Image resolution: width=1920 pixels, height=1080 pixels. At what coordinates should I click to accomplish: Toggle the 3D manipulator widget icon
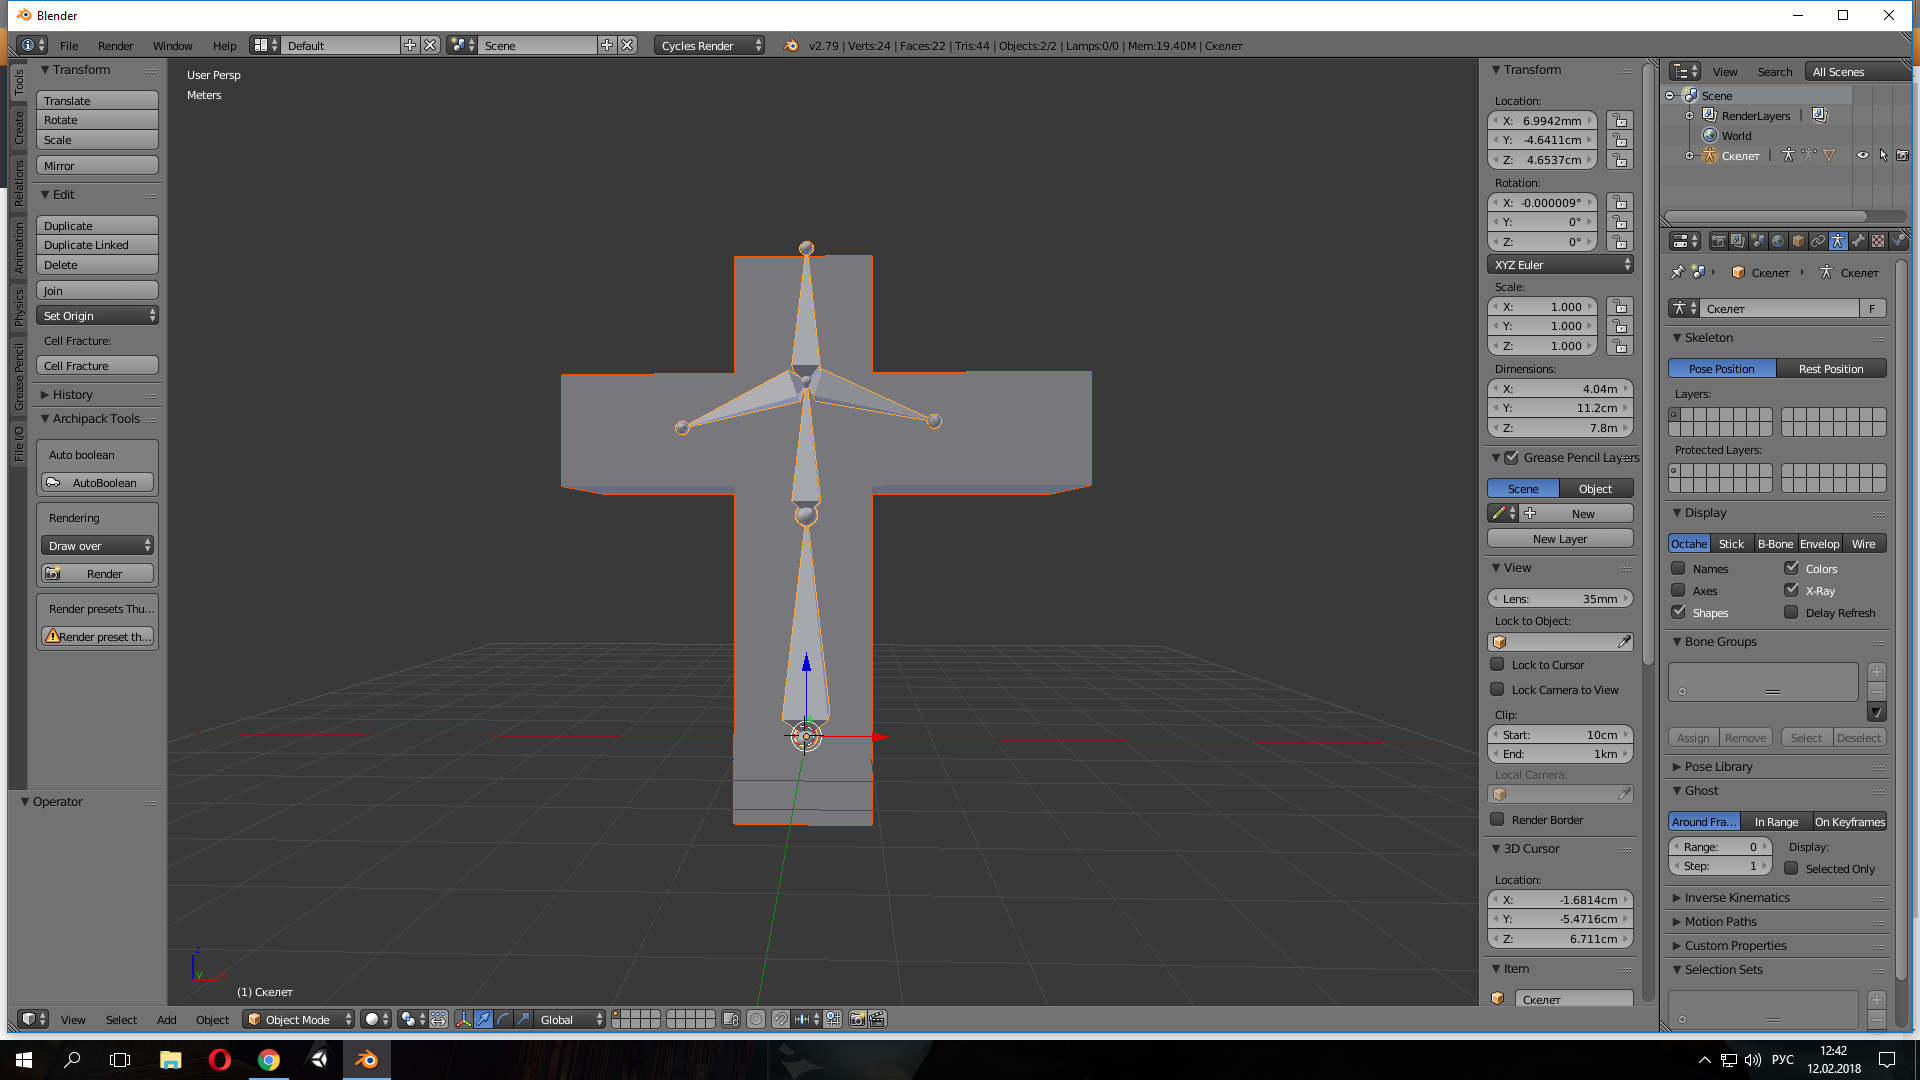coord(463,1019)
